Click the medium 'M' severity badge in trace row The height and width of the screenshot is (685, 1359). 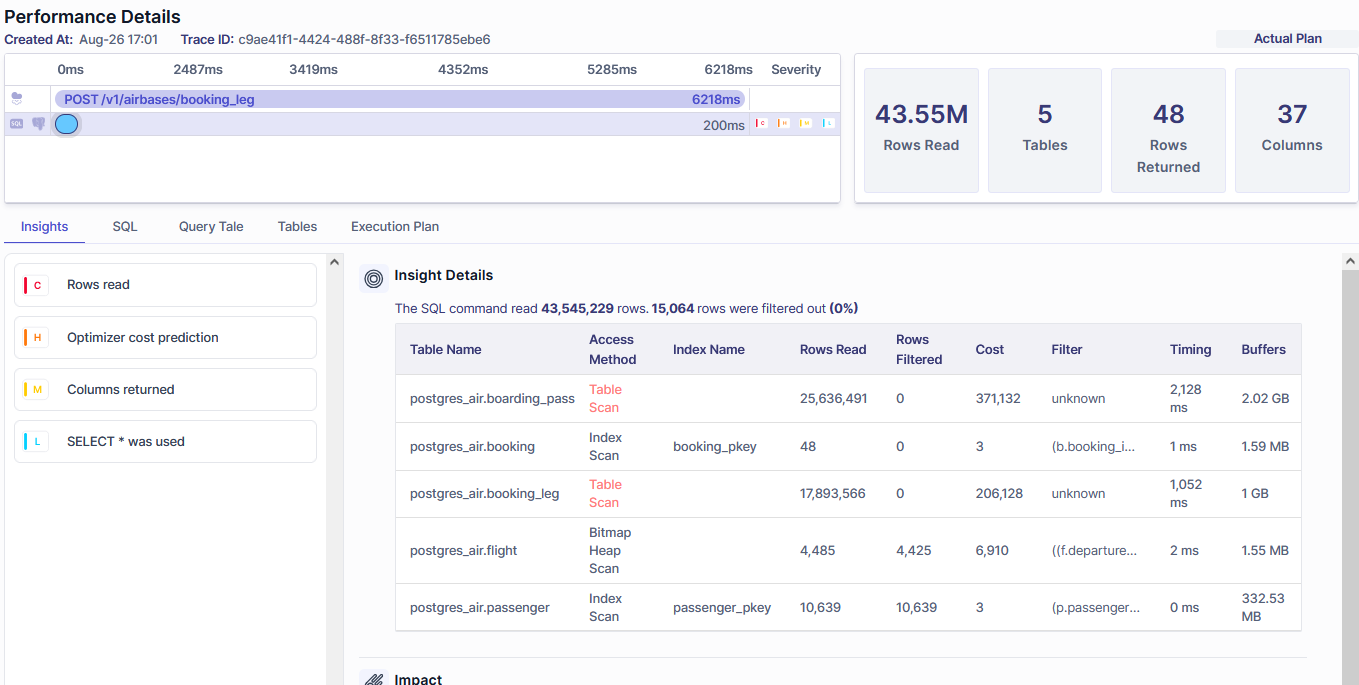tap(805, 123)
